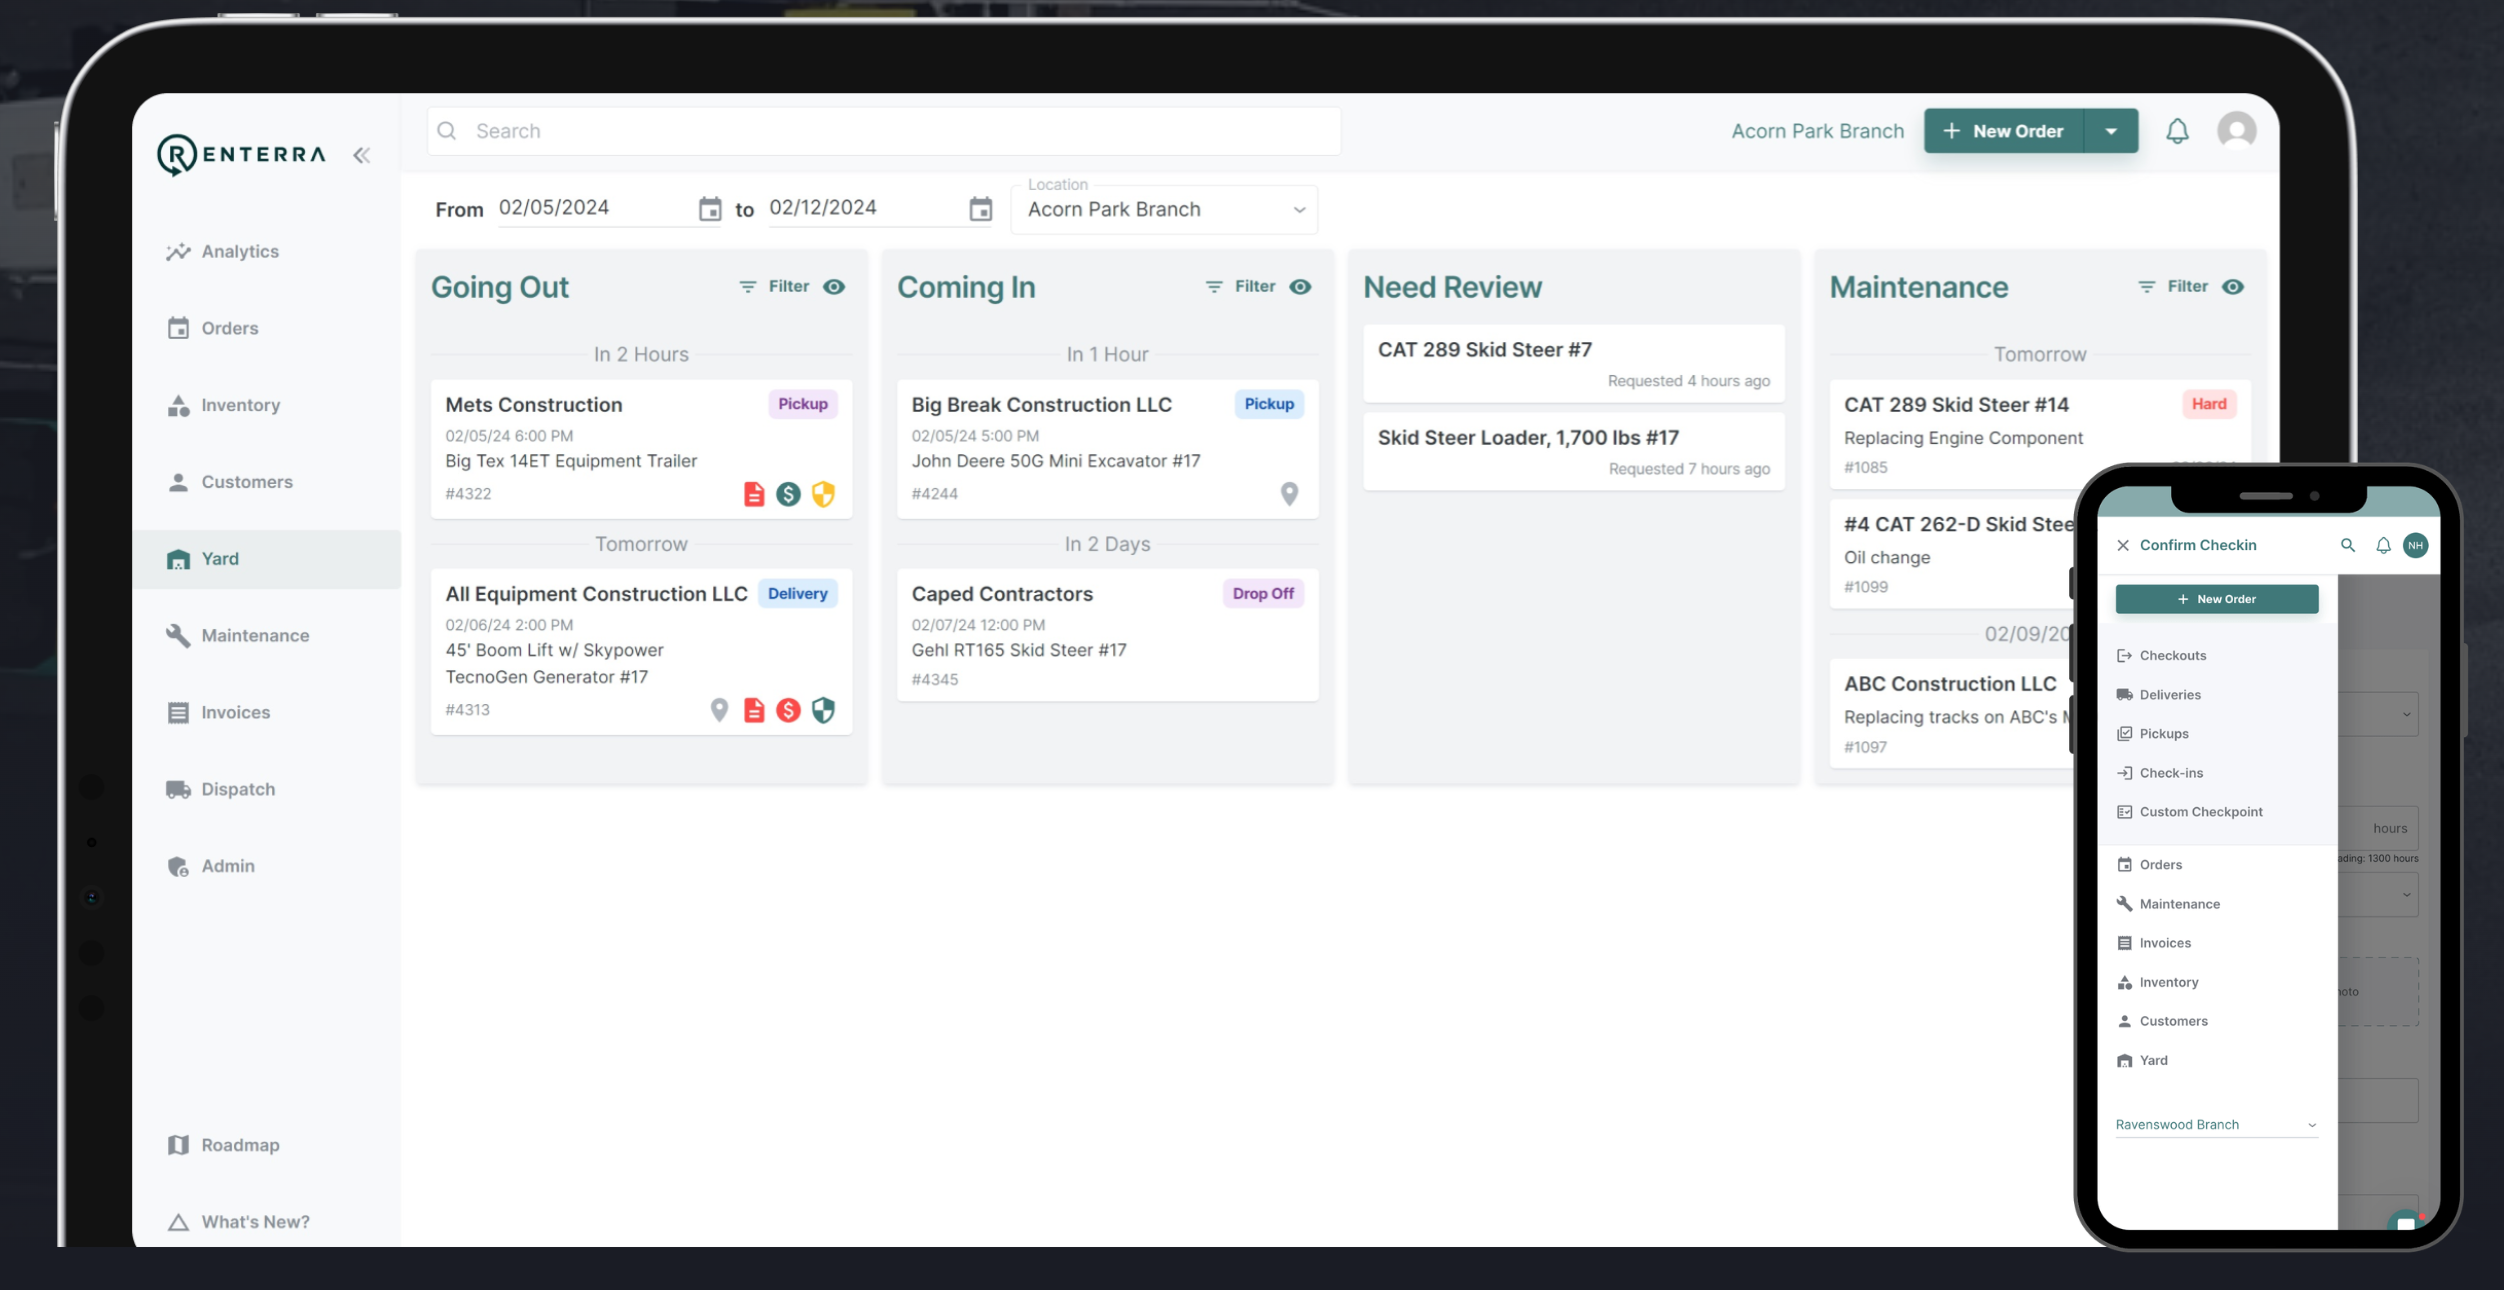Open Roadmap in the sidebar
This screenshot has height=1290, width=2504.
tap(266, 1146)
